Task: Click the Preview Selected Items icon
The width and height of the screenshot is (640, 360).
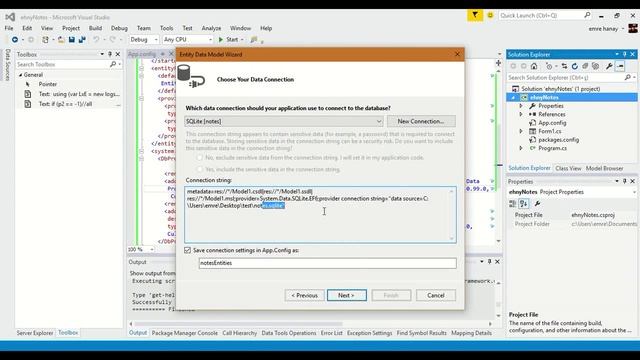Action: coord(620,66)
